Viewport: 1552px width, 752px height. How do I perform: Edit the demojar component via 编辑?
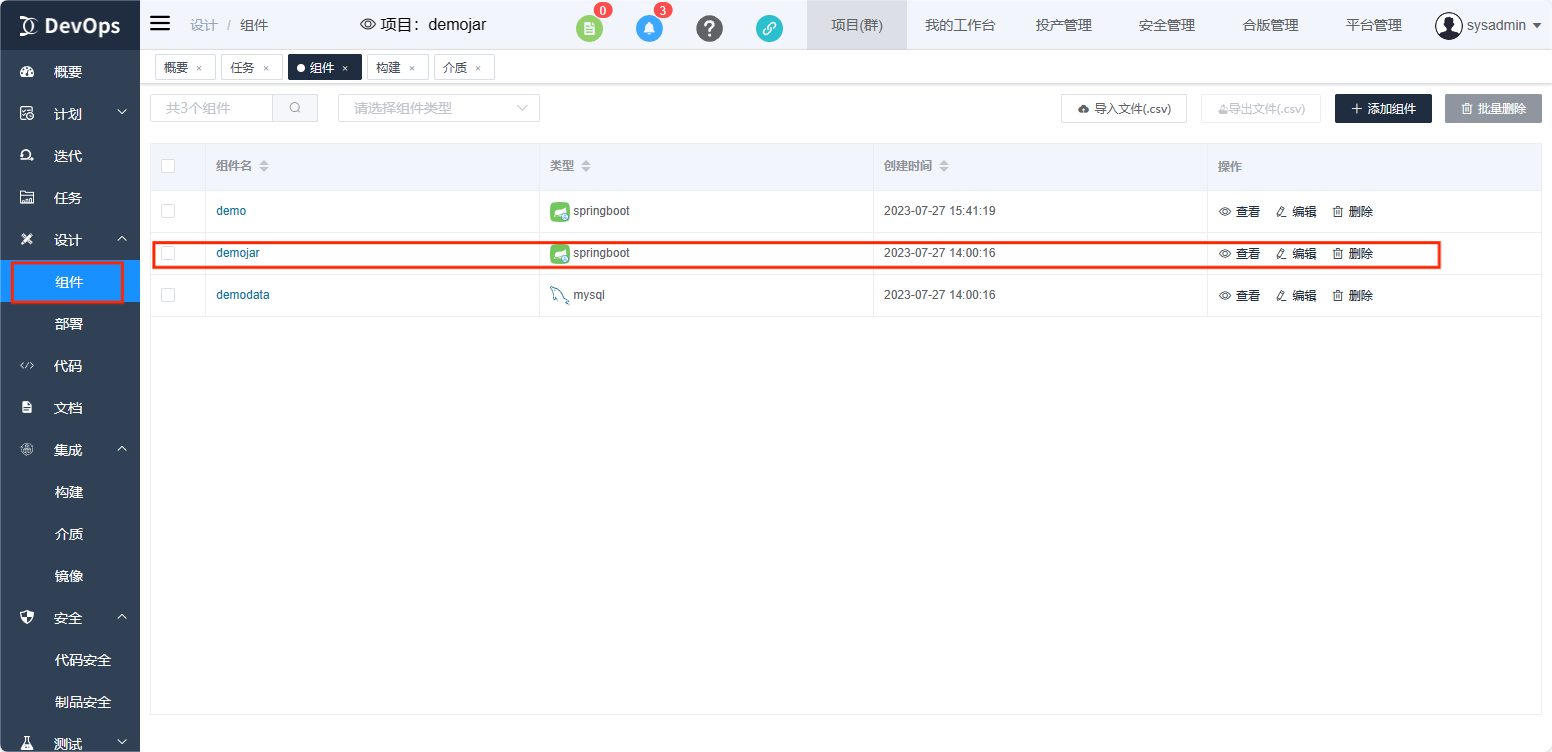click(1296, 254)
